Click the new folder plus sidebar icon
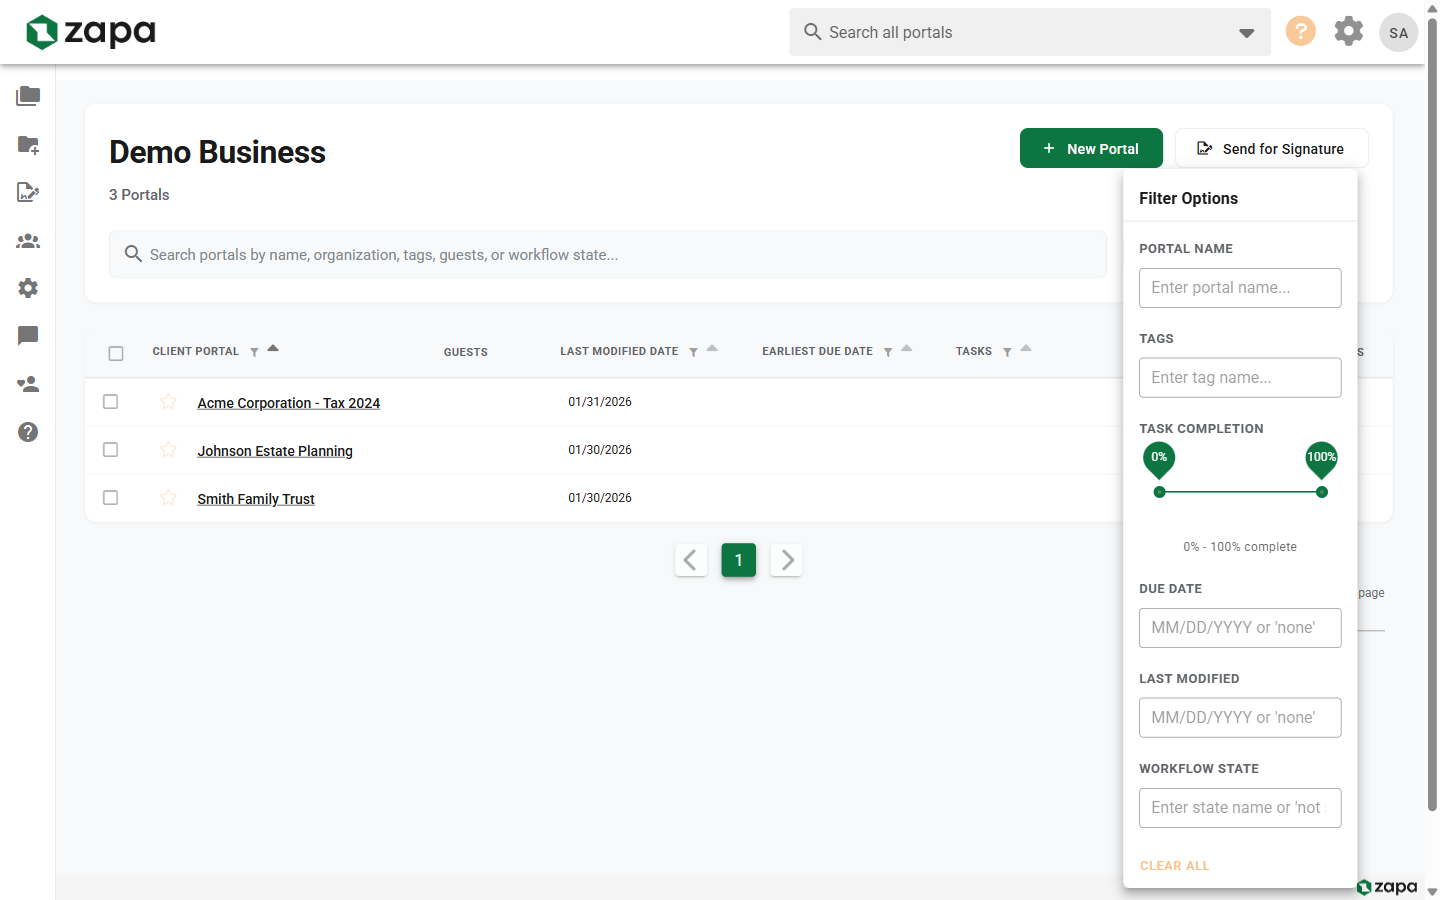This screenshot has height=900, width=1440. (28, 145)
